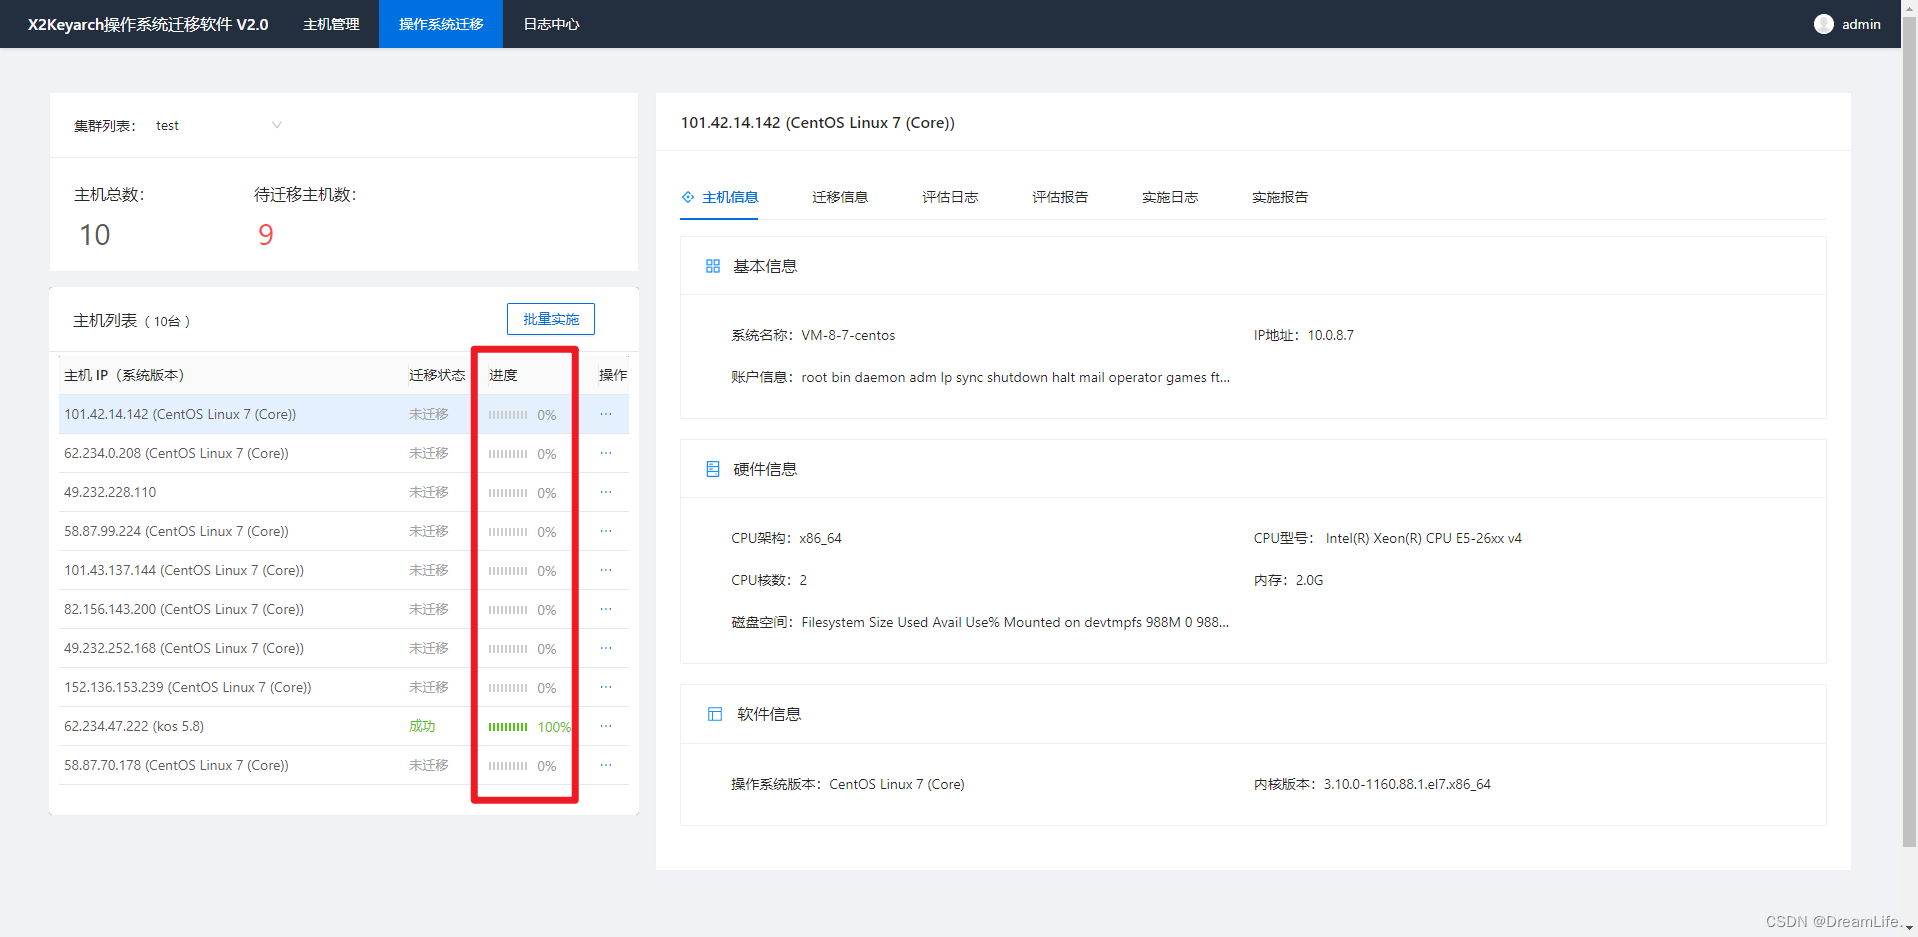Screen dimensions: 1918x937
Task: Select host row 82.156.143.200
Action: pyautogui.click(x=344, y=609)
